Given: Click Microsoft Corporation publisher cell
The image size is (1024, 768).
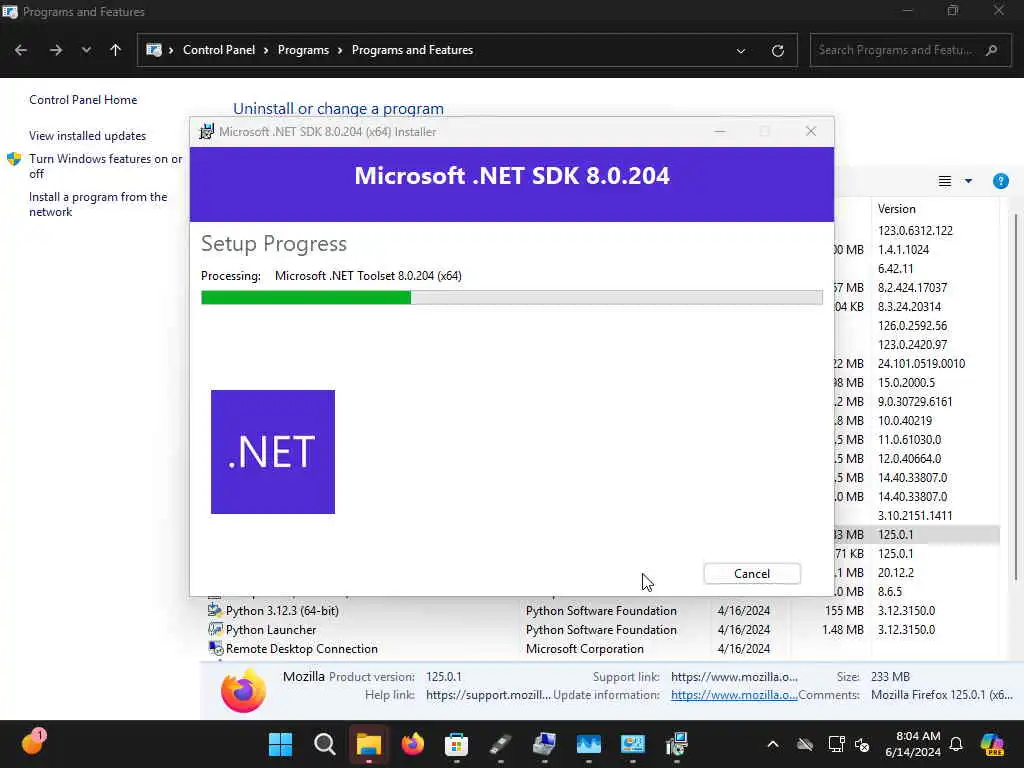Looking at the screenshot, I should point(584,648).
